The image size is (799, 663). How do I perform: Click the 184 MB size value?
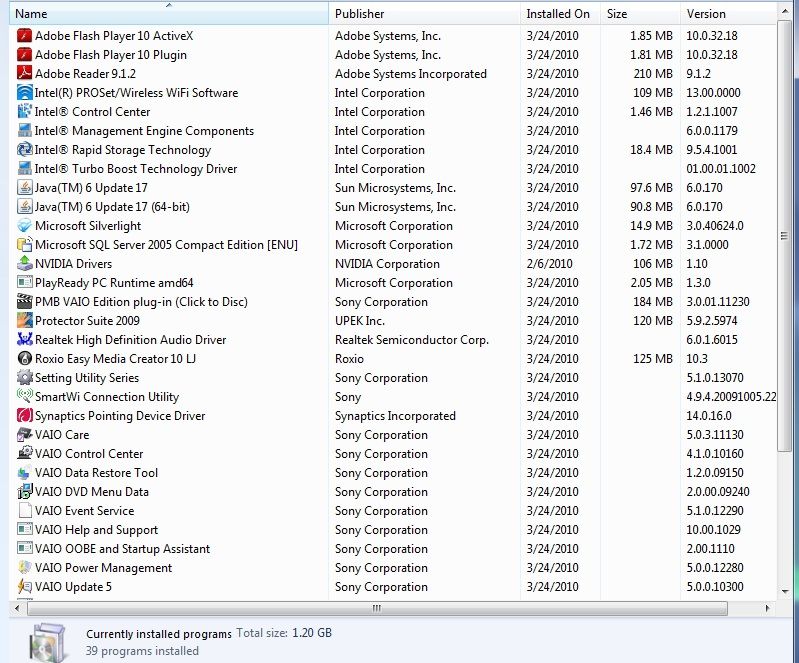coord(653,302)
